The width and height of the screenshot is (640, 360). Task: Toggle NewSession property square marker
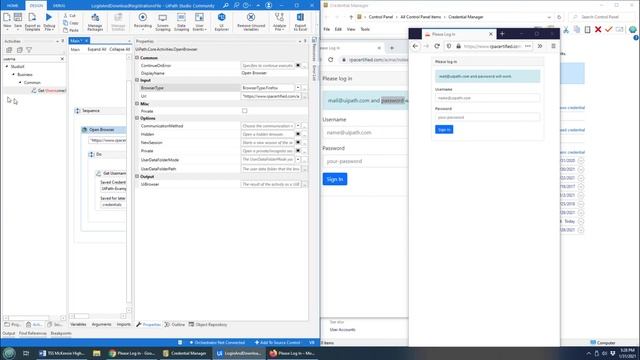pyautogui.click(x=298, y=142)
